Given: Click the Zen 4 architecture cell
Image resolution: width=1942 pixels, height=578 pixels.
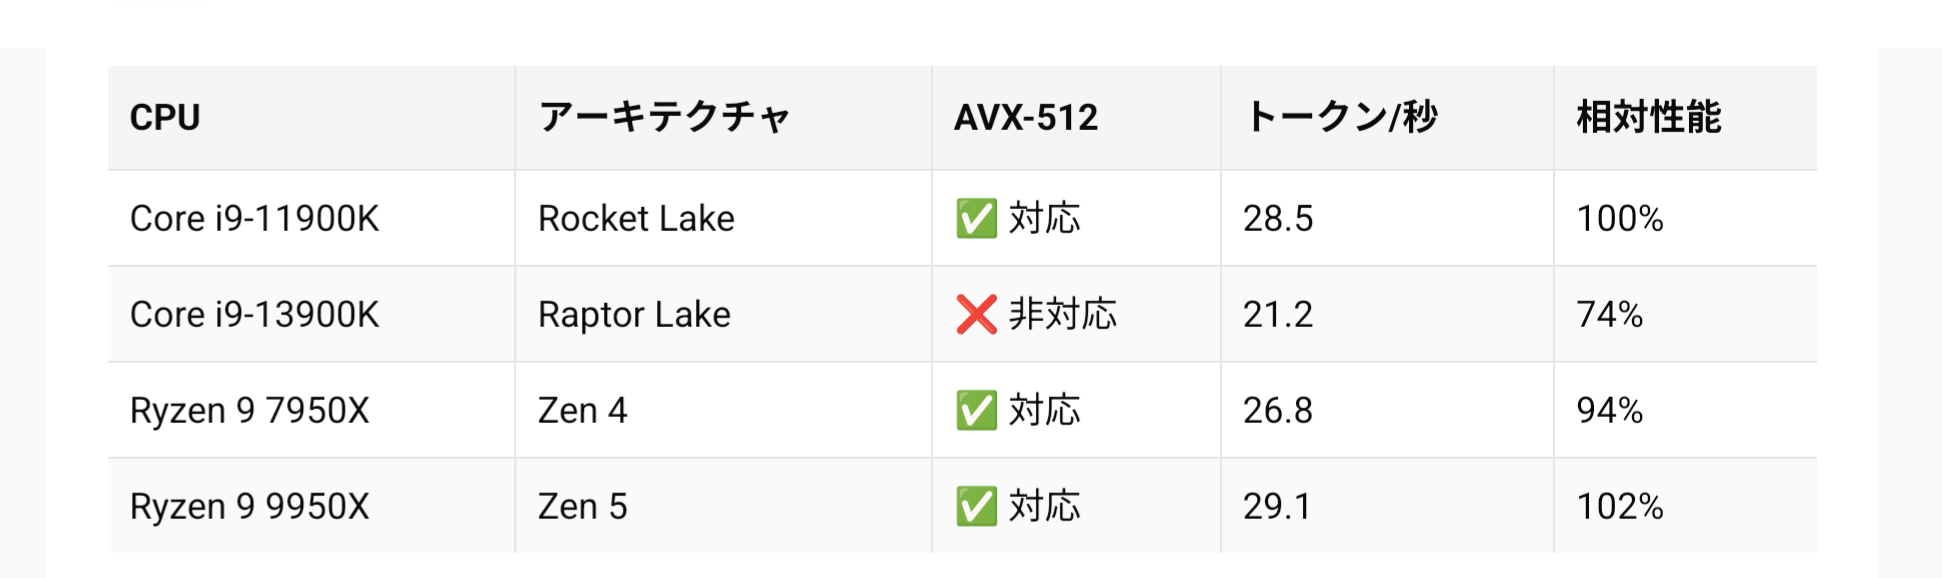Looking at the screenshot, I should click(x=582, y=411).
